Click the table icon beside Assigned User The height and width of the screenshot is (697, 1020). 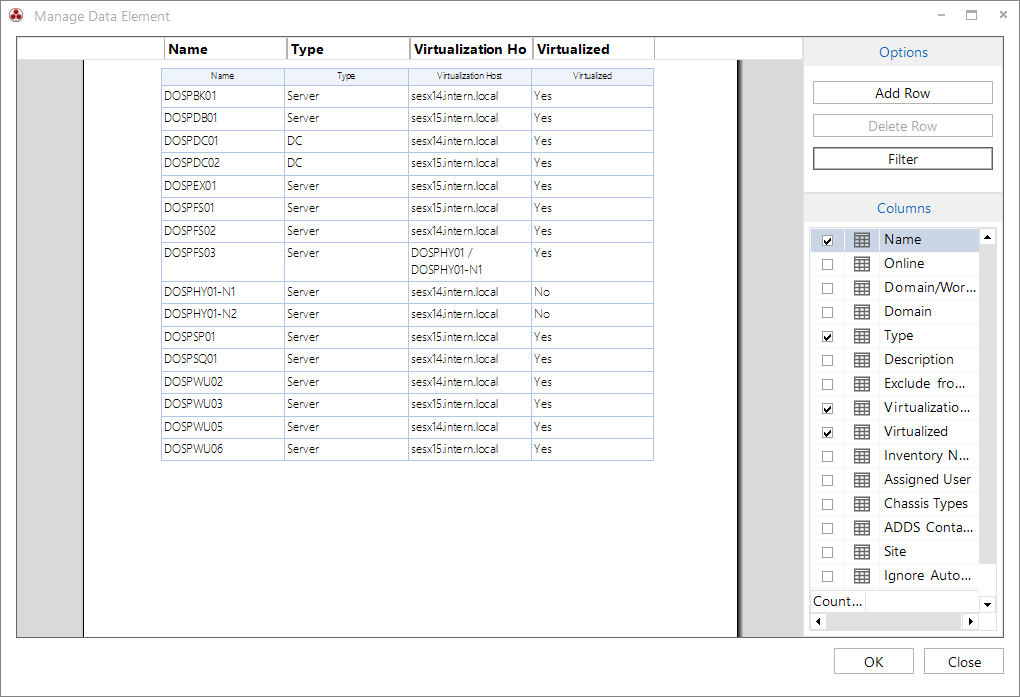point(861,480)
